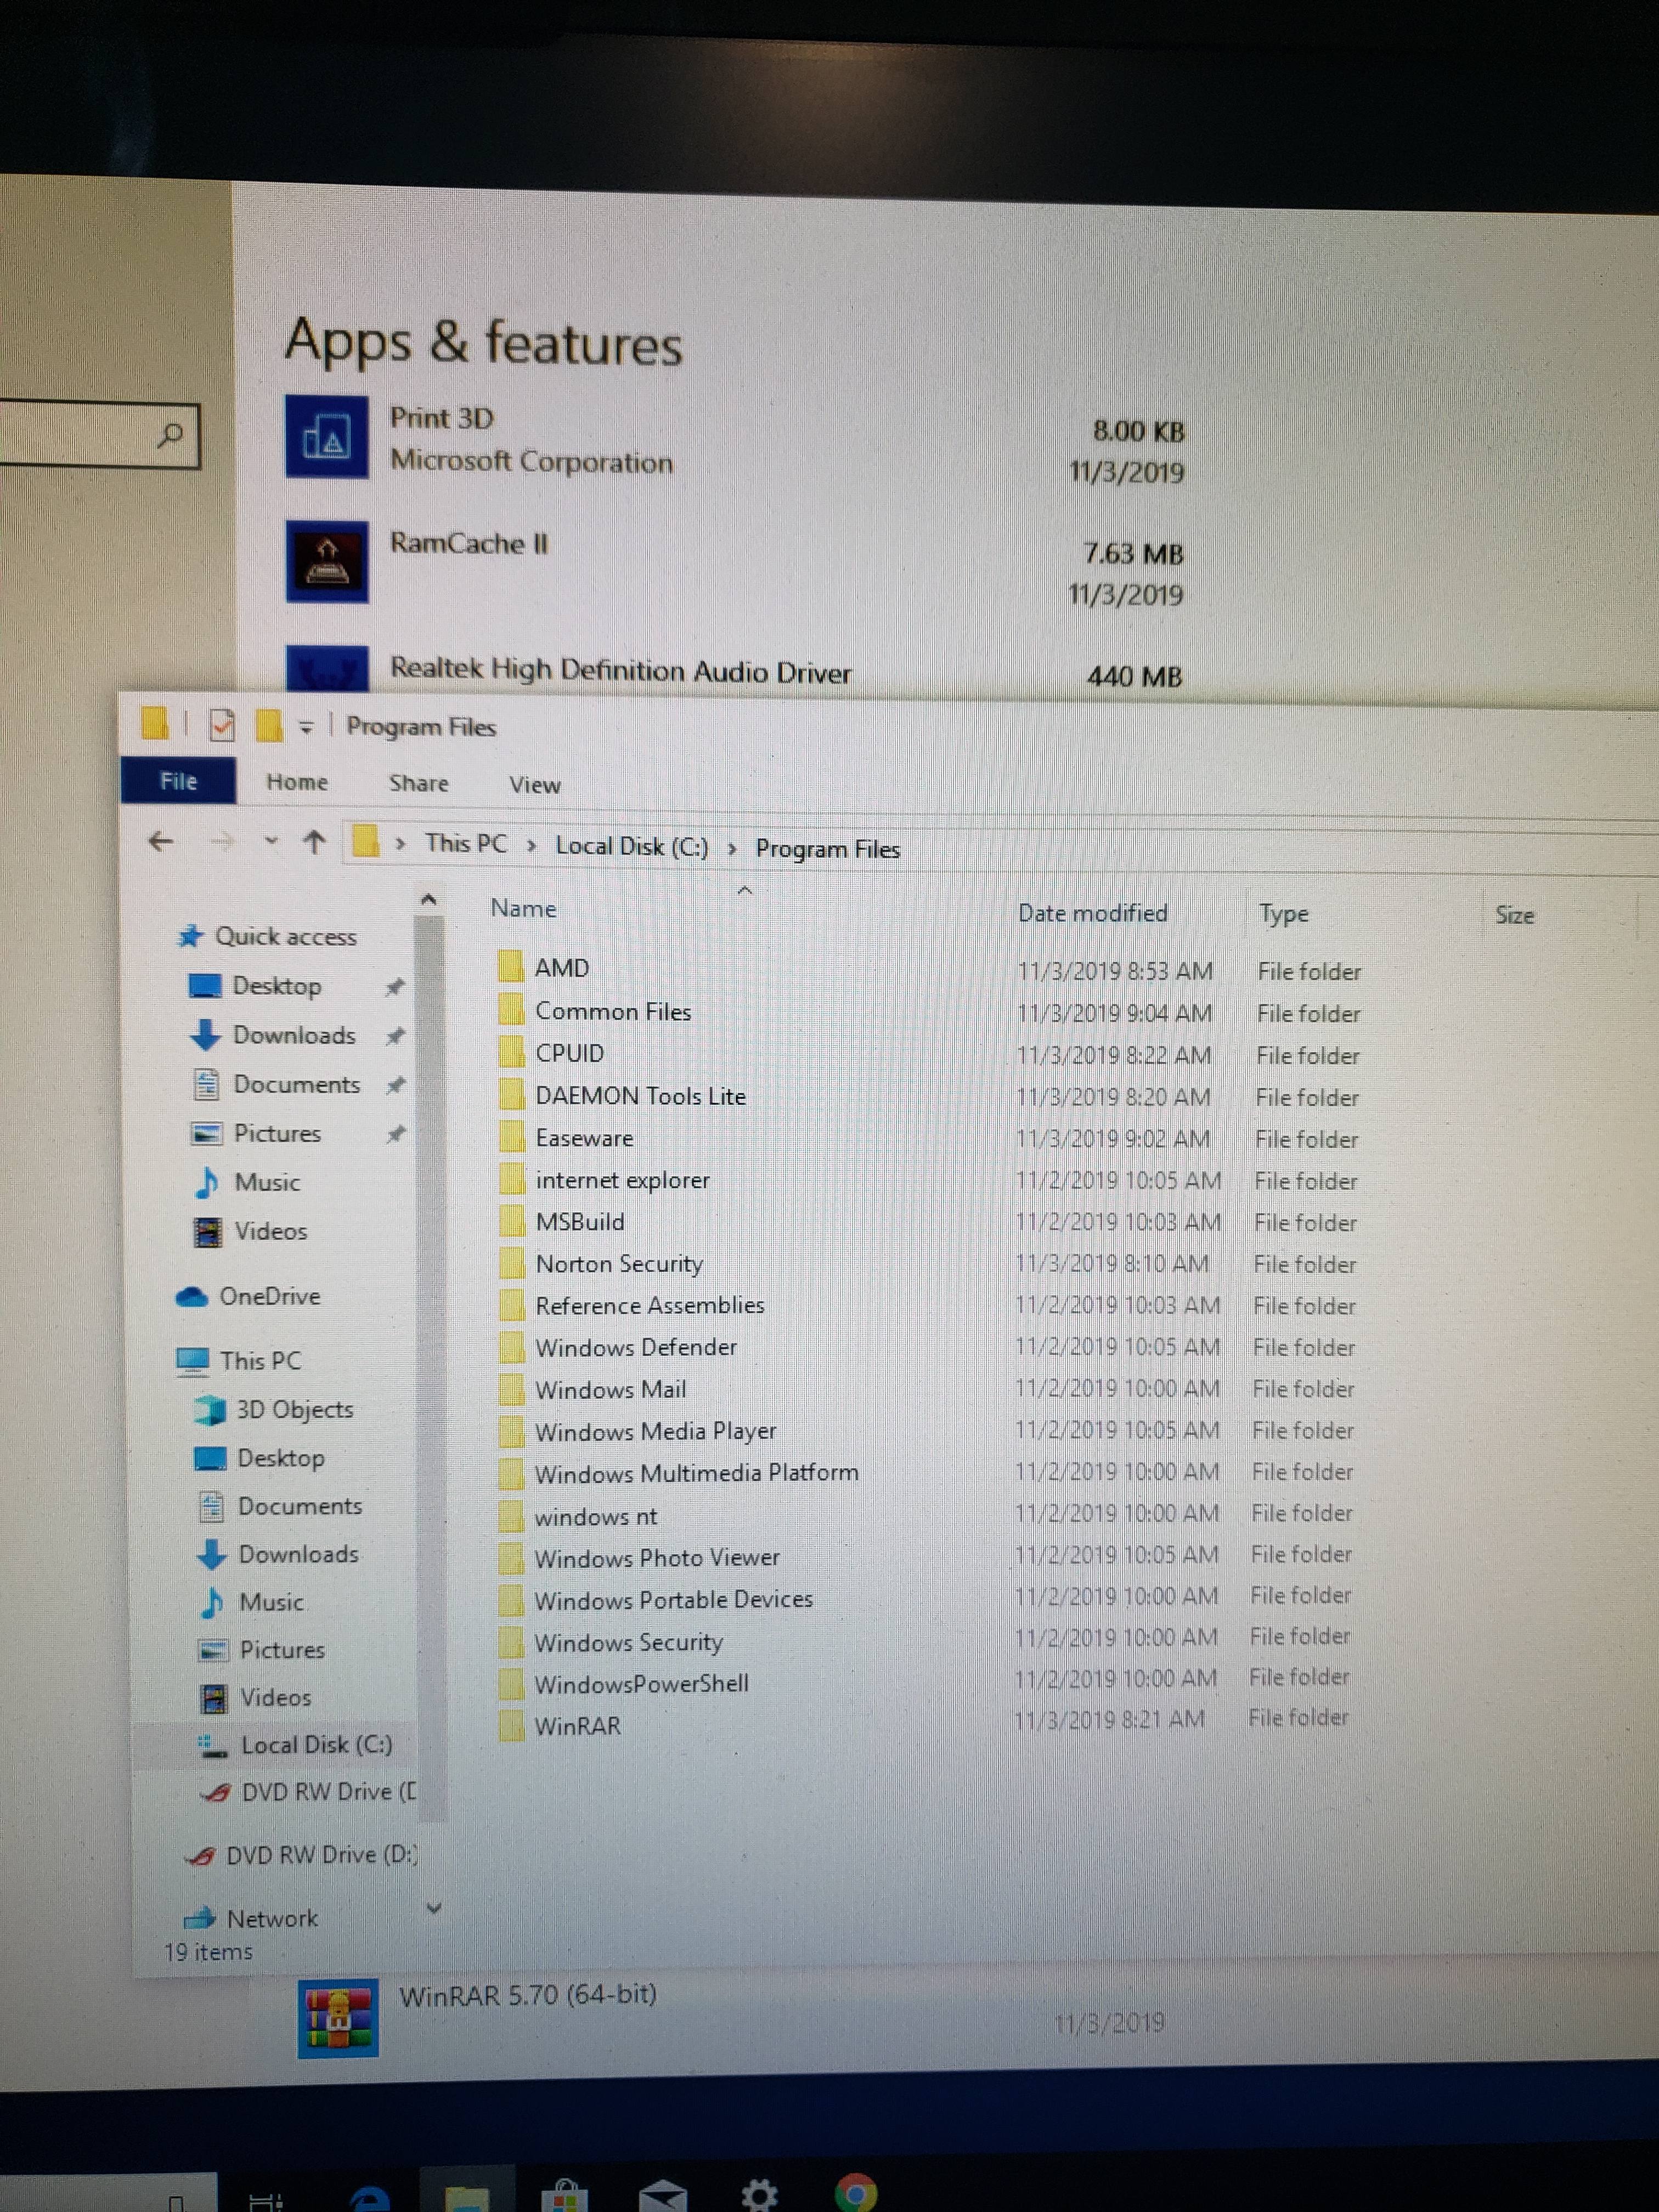Switch to the View ribbon tab
Screen dimensions: 1659x2212
(535, 785)
